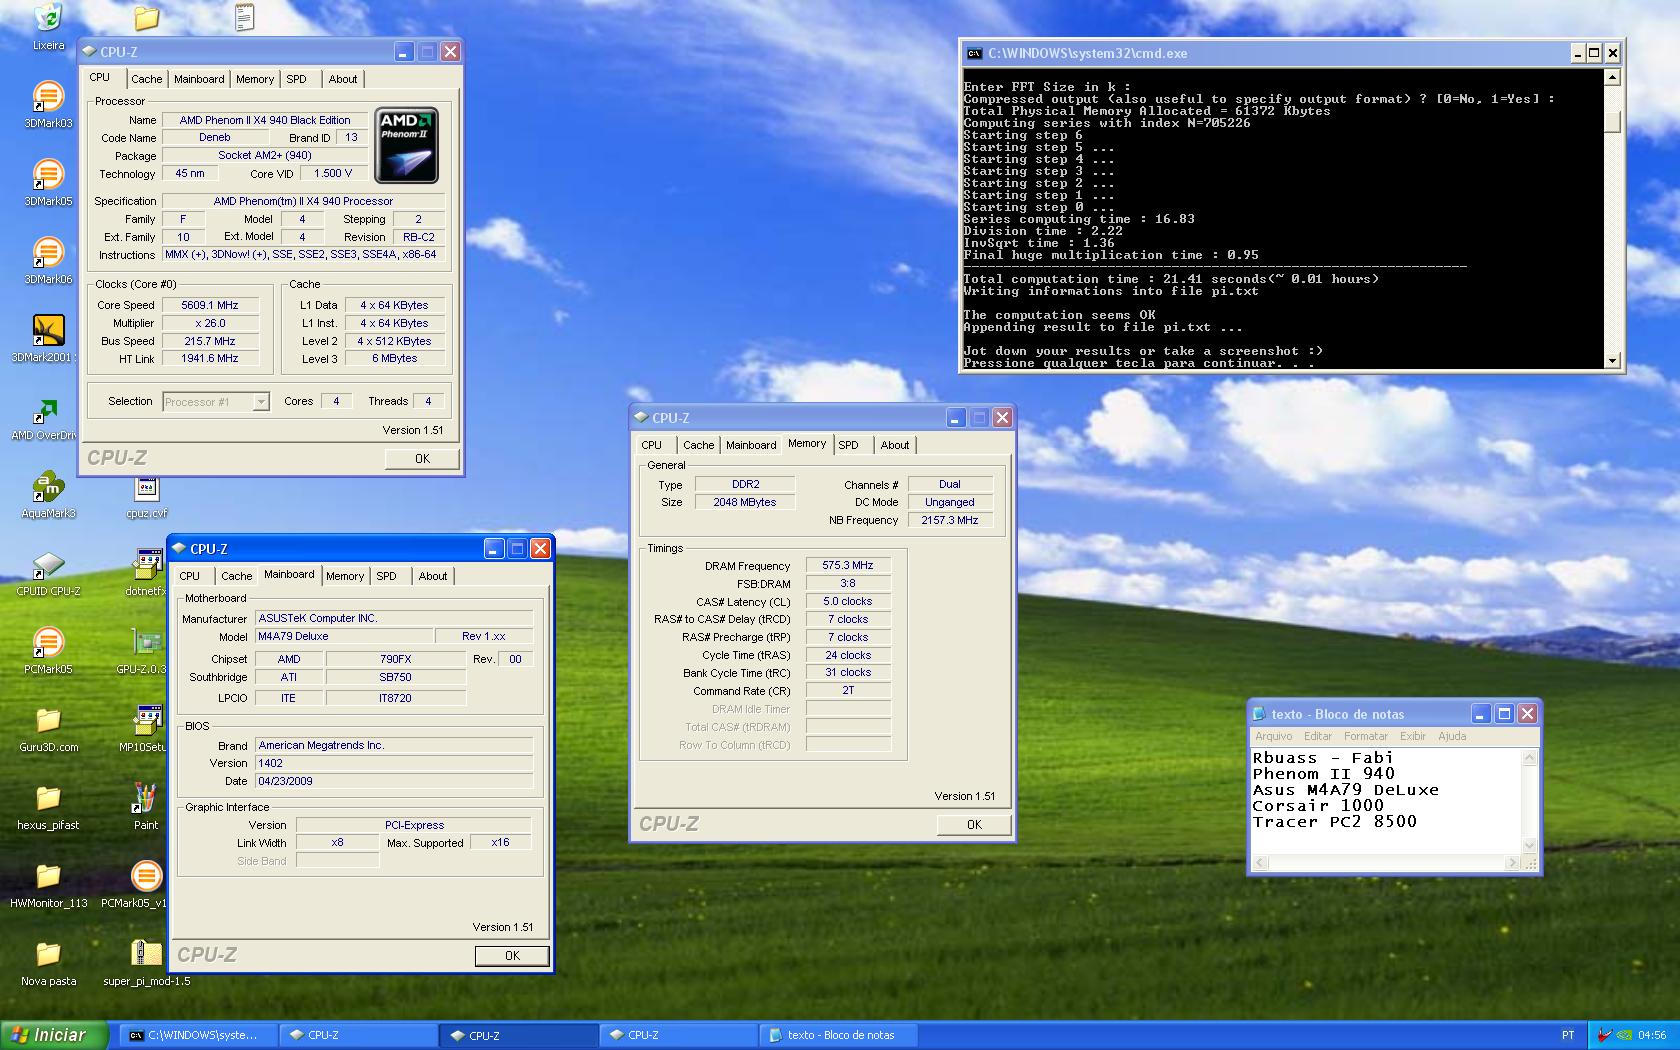The width and height of the screenshot is (1680, 1050).
Task: Click the clock showing 04:56
Action: click(x=1652, y=1035)
